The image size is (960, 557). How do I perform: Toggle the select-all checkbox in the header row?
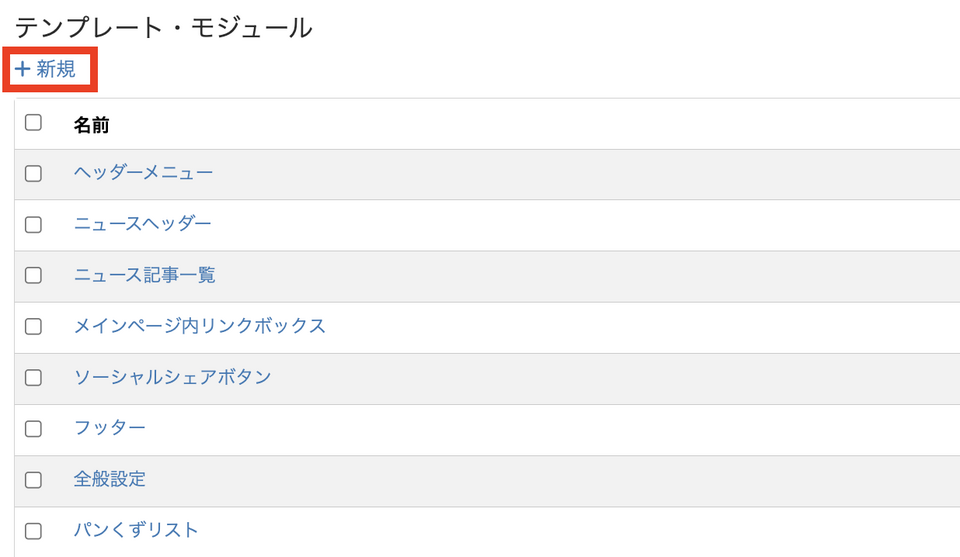(x=33, y=123)
